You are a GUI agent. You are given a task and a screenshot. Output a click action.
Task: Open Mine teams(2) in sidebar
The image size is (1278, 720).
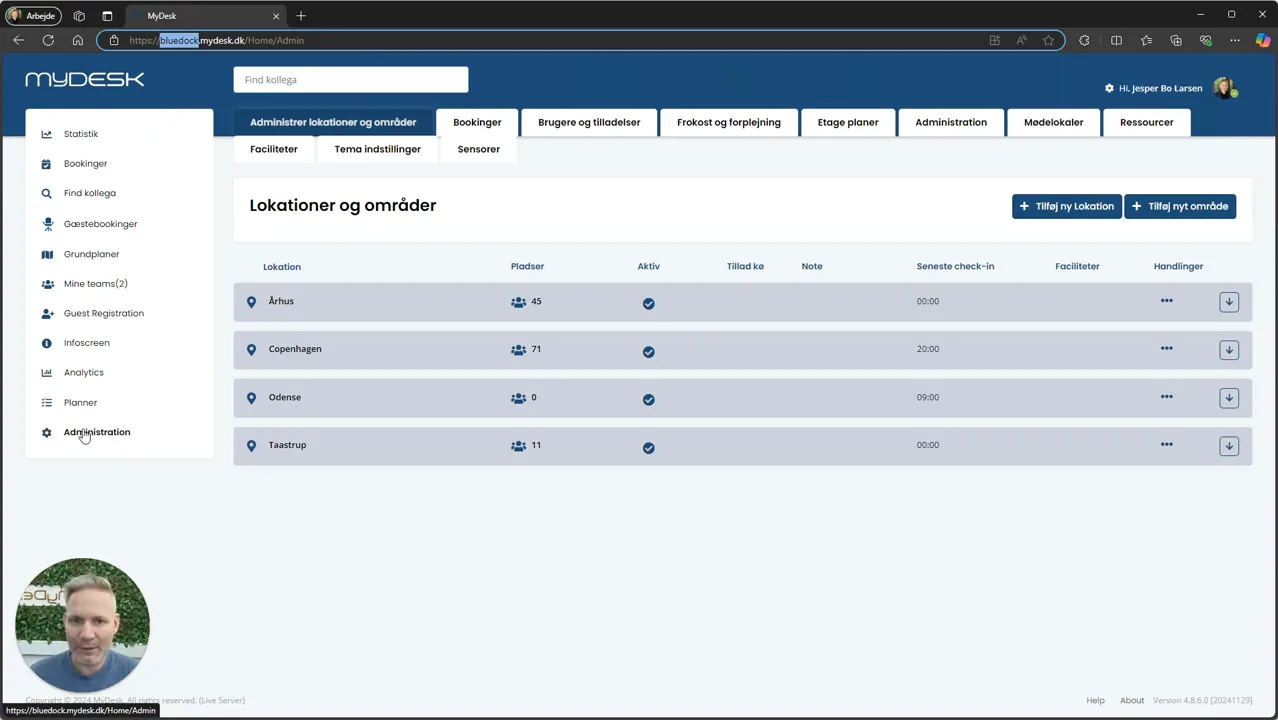click(x=95, y=284)
